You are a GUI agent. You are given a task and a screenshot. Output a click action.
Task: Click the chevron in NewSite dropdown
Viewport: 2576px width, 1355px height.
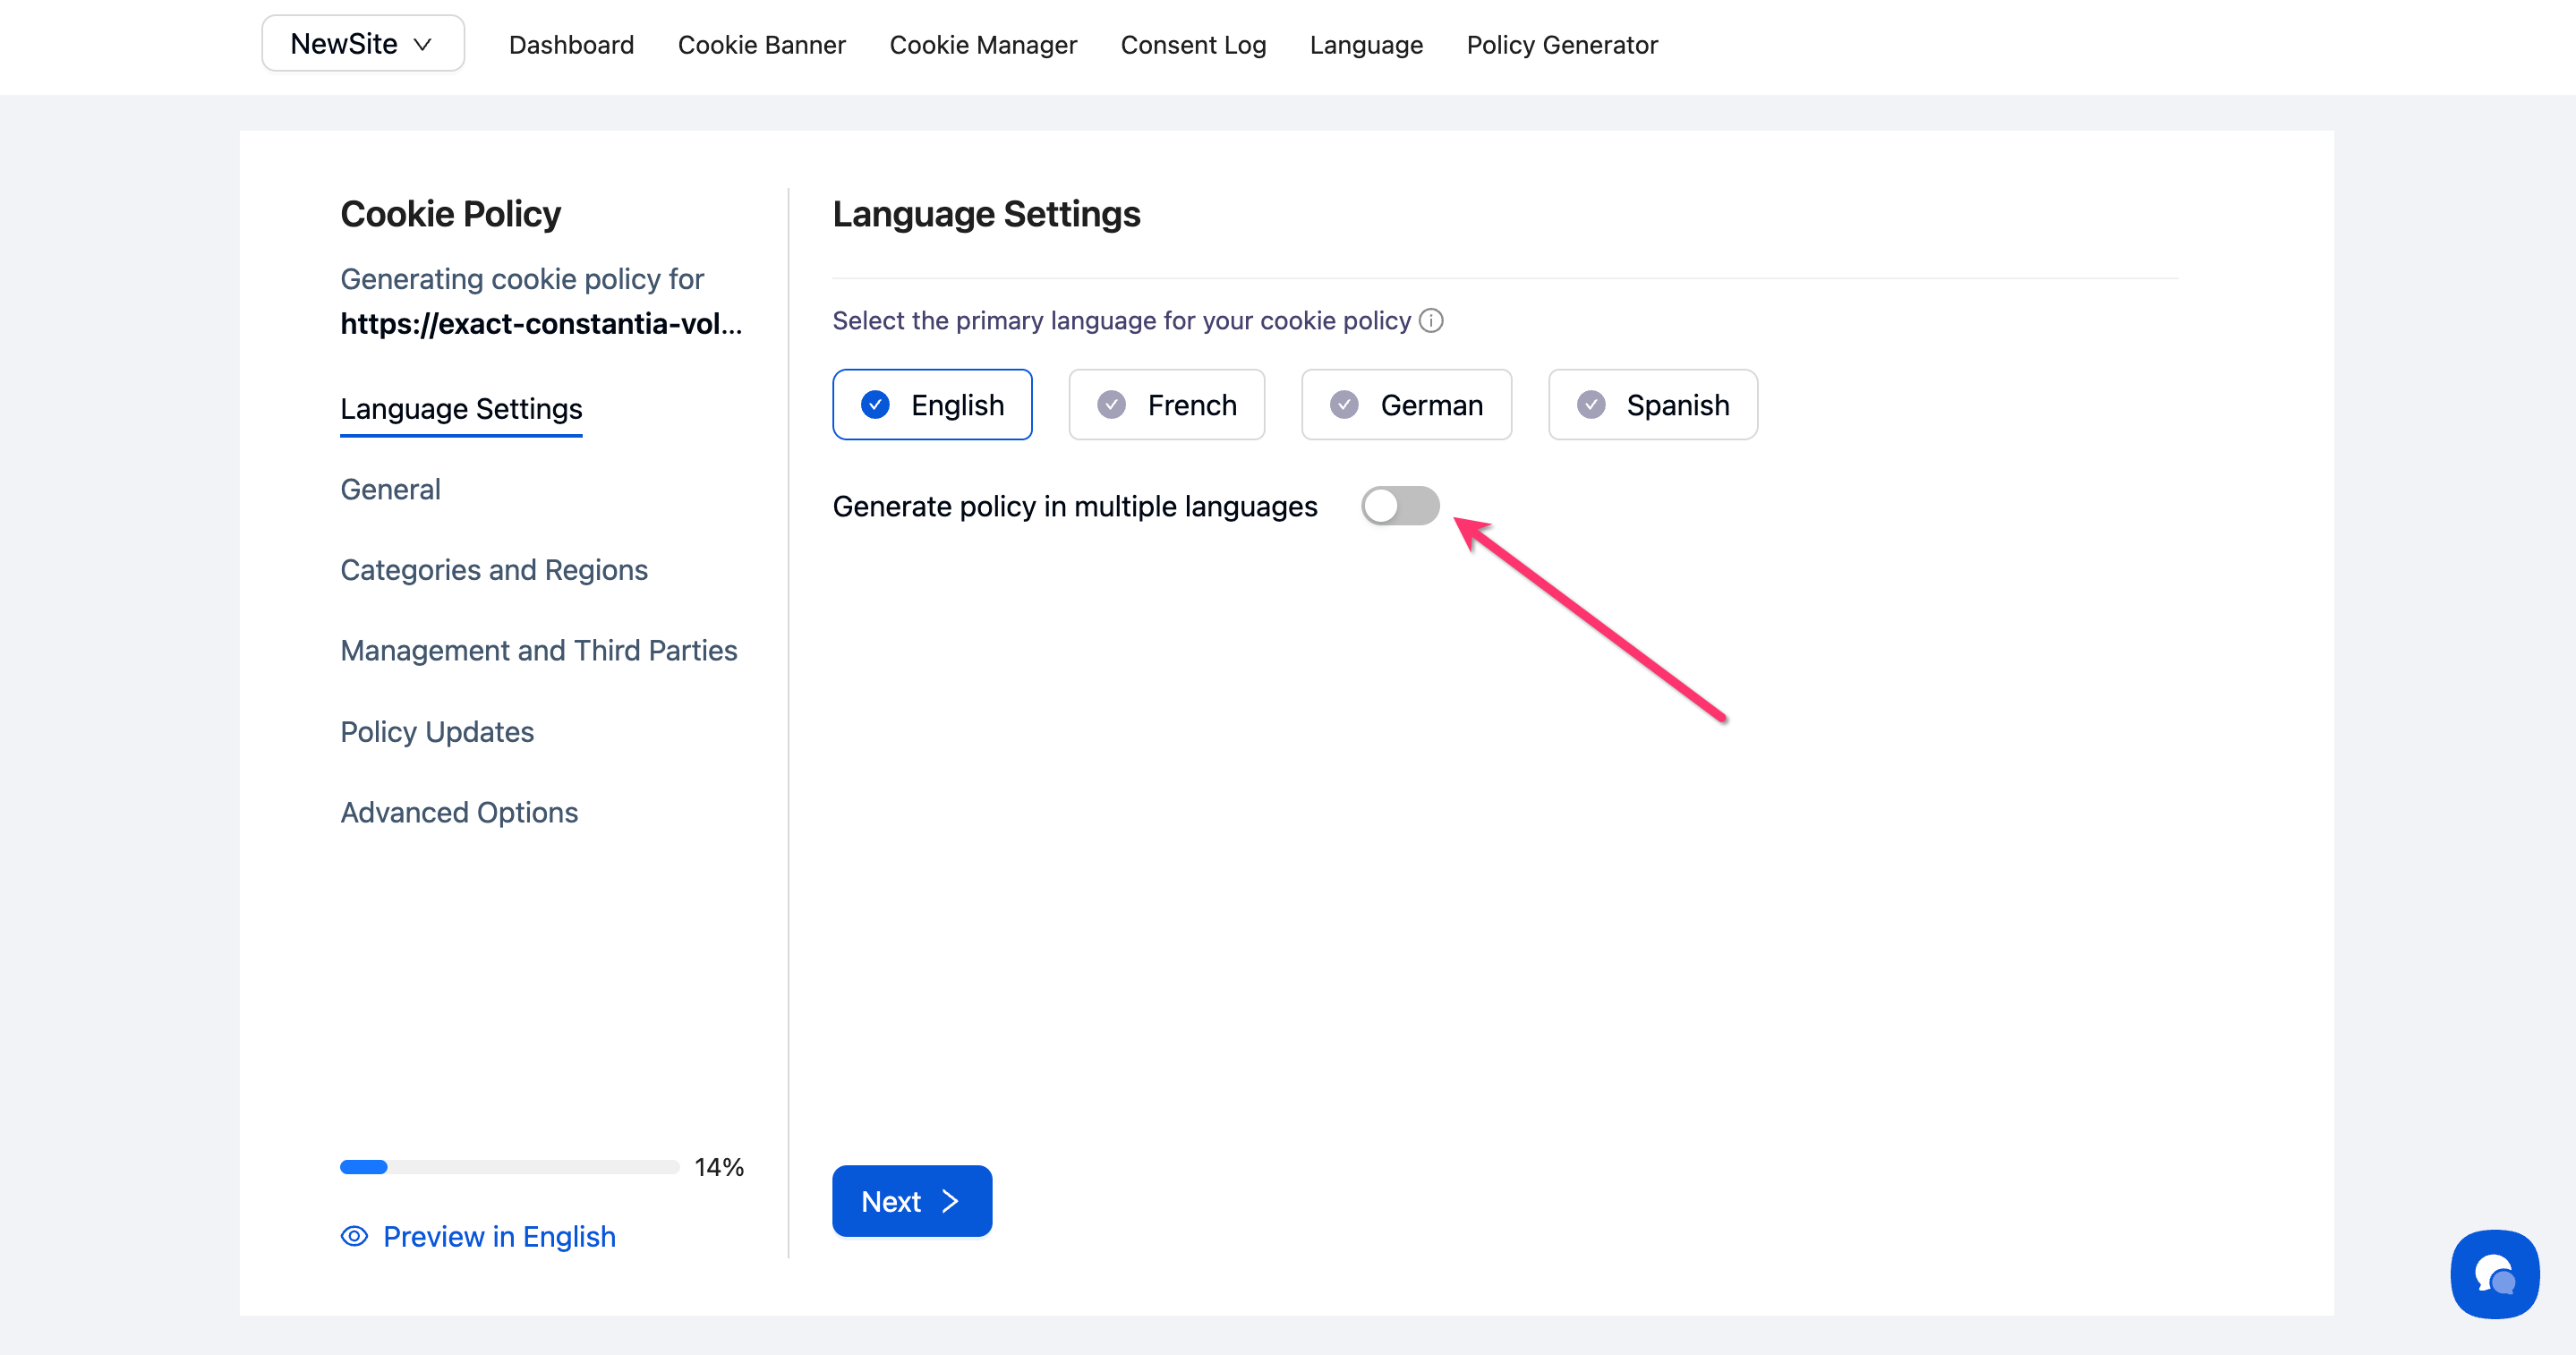pyautogui.click(x=423, y=45)
